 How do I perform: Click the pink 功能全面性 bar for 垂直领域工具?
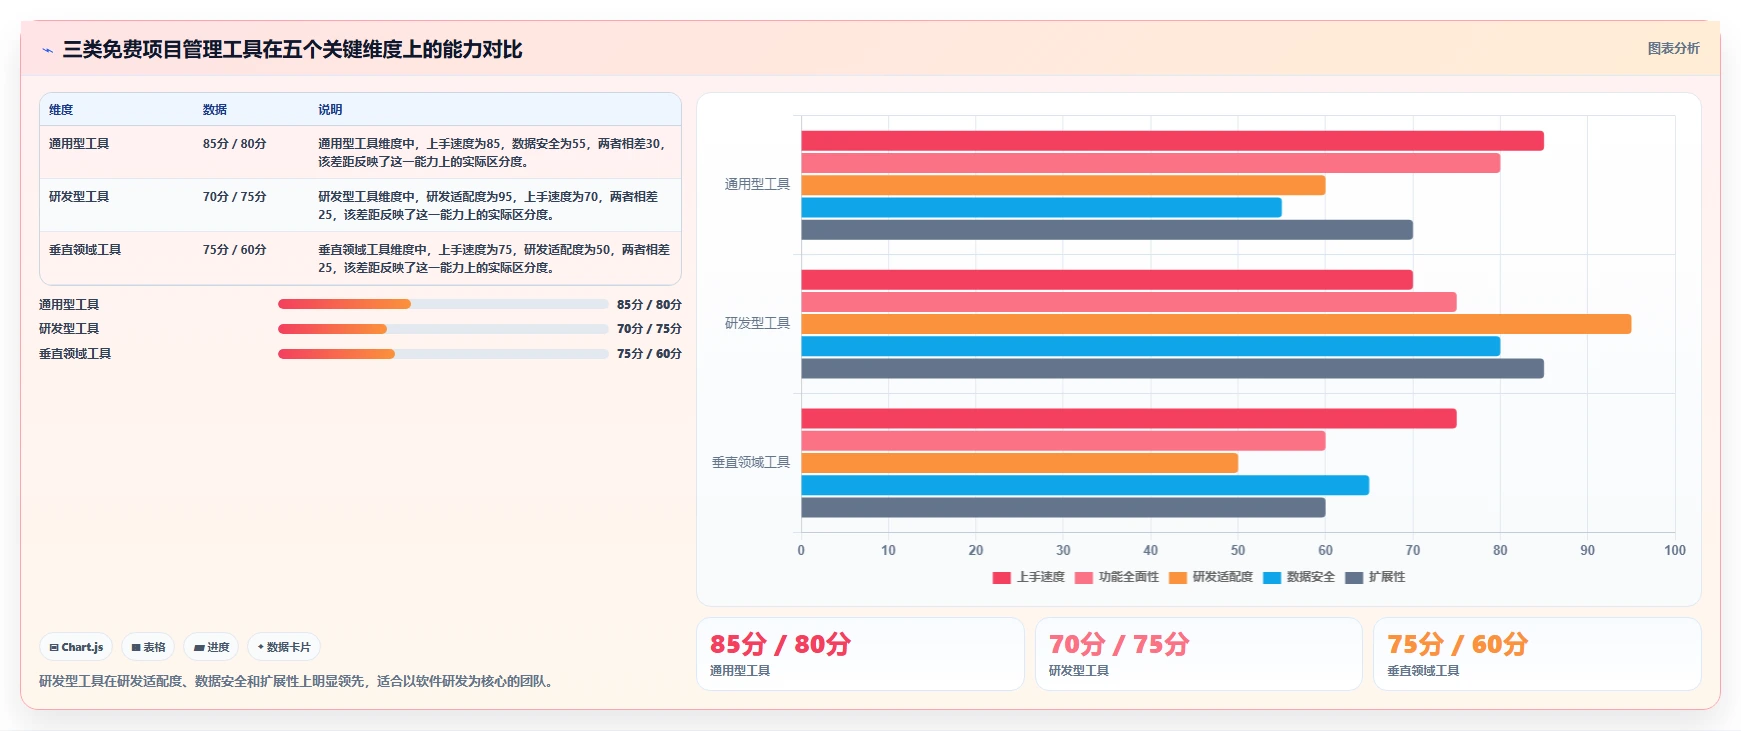point(1063,441)
